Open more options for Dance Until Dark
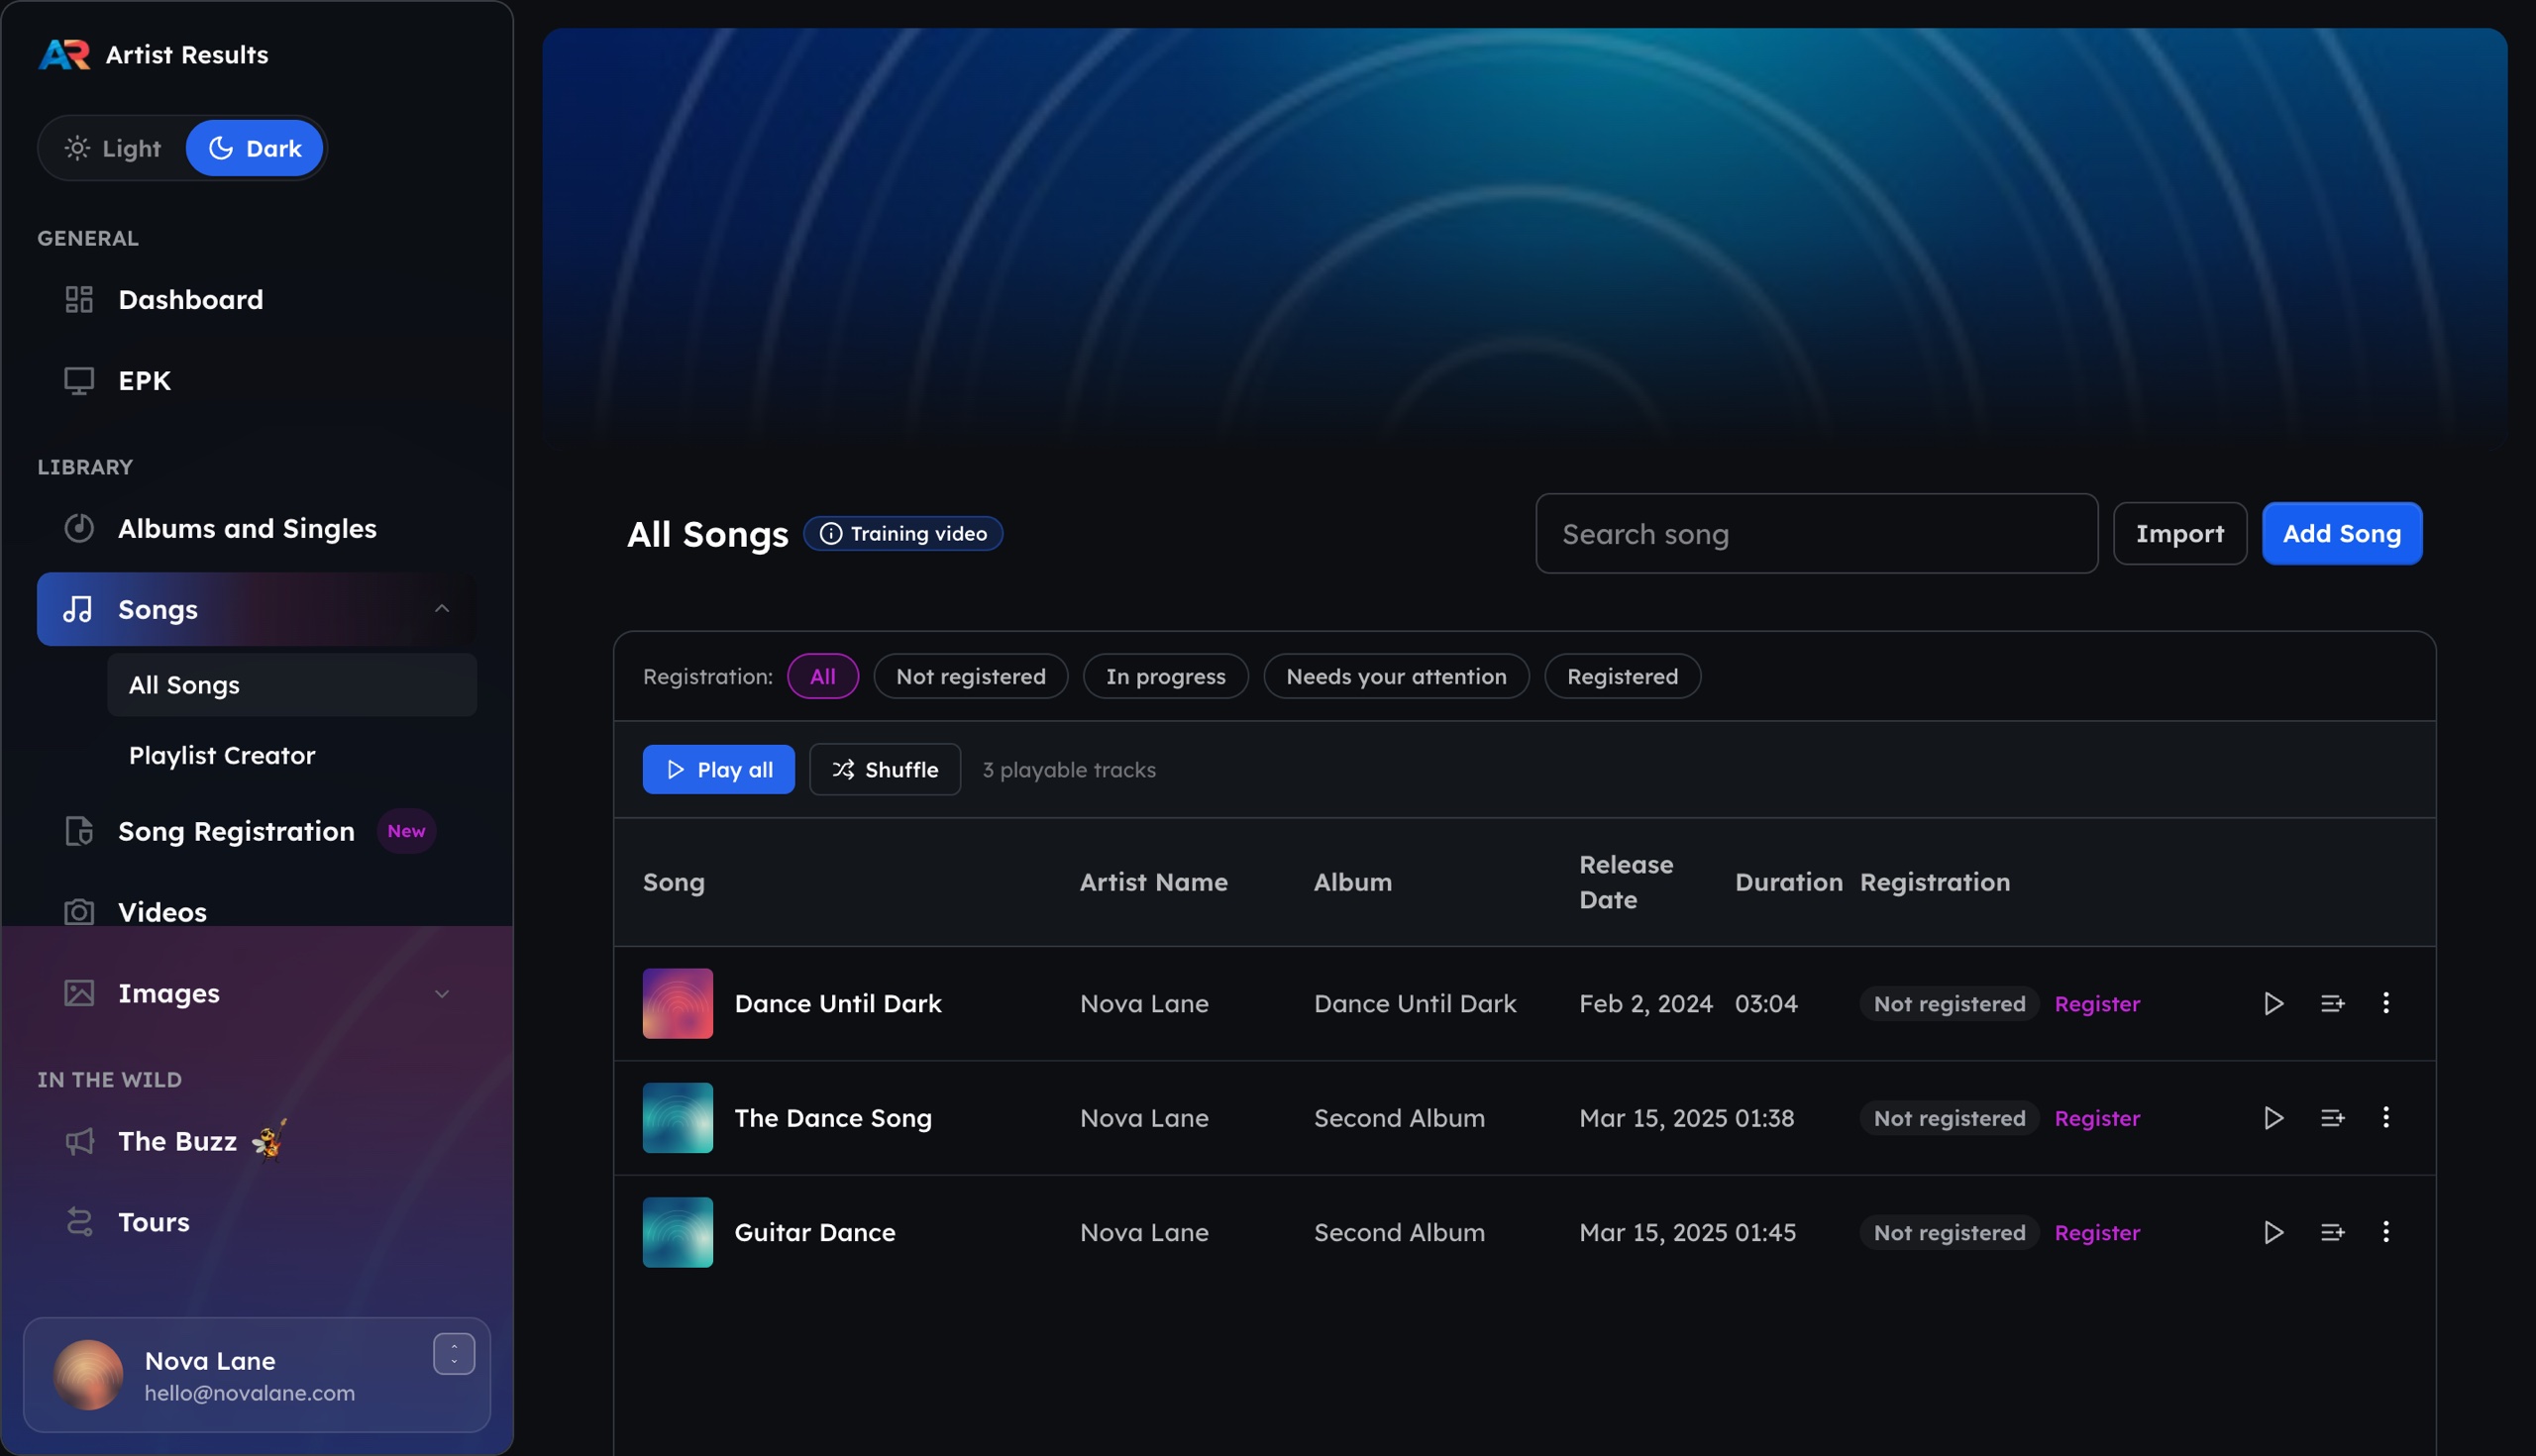This screenshot has width=2536, height=1456. 2386,1003
